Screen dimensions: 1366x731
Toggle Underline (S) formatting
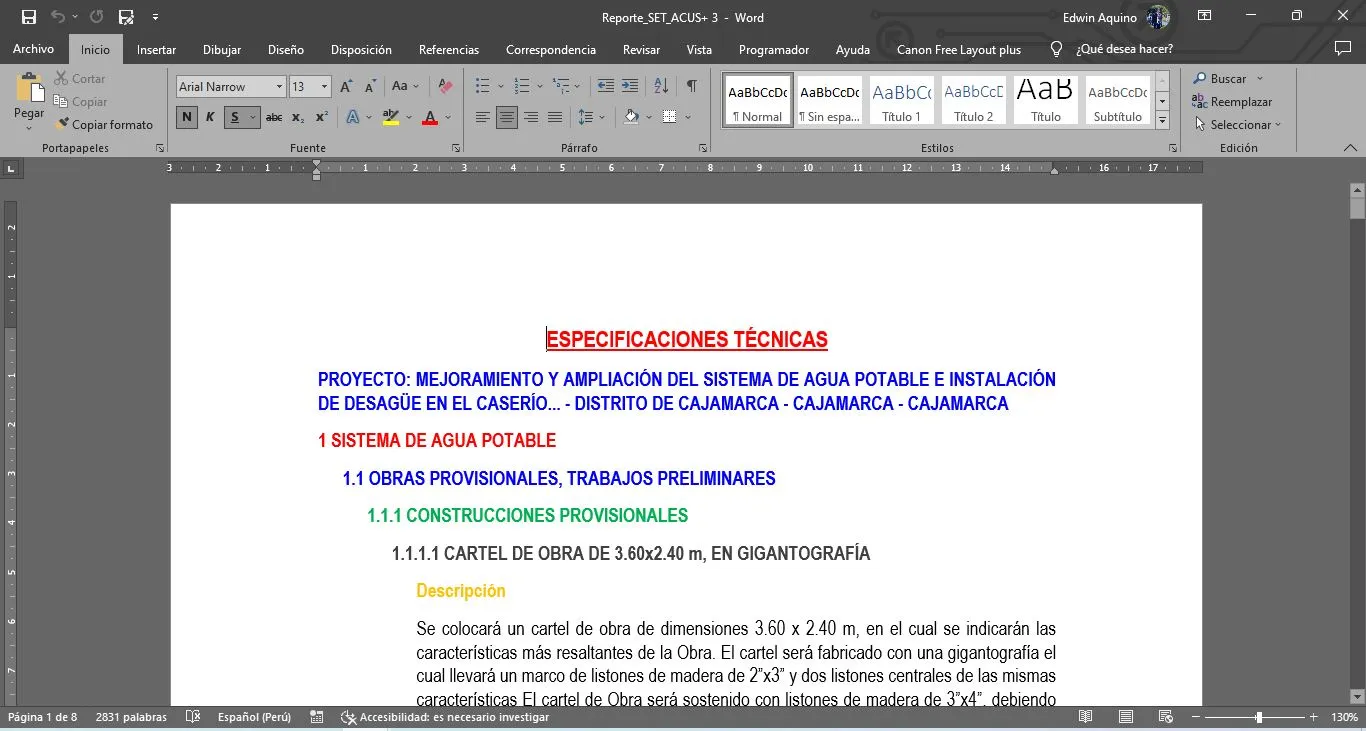click(235, 117)
